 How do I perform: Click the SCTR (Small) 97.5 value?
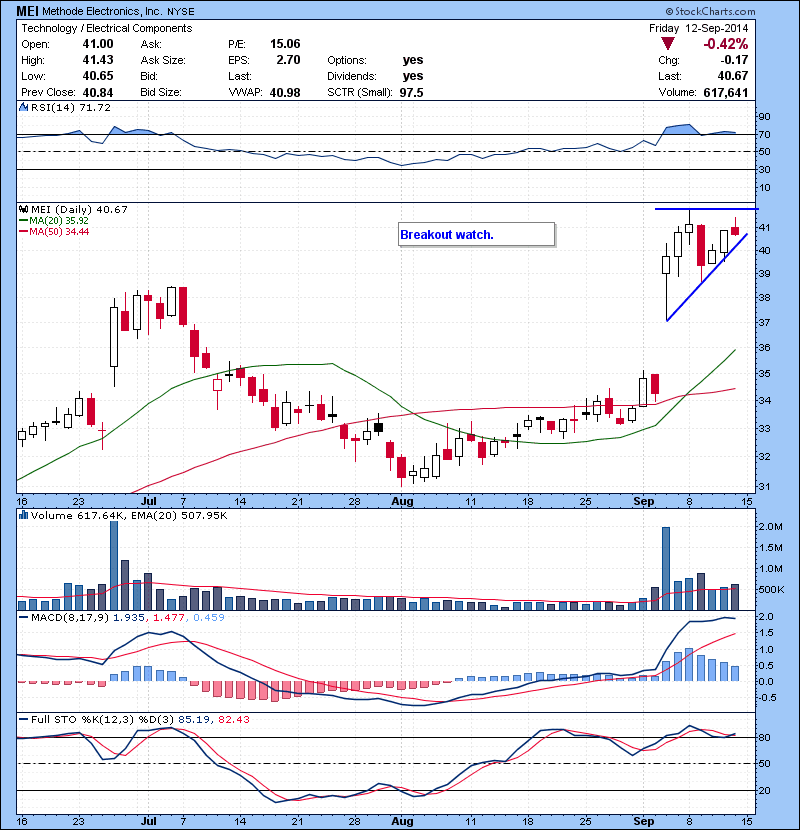click(412, 92)
